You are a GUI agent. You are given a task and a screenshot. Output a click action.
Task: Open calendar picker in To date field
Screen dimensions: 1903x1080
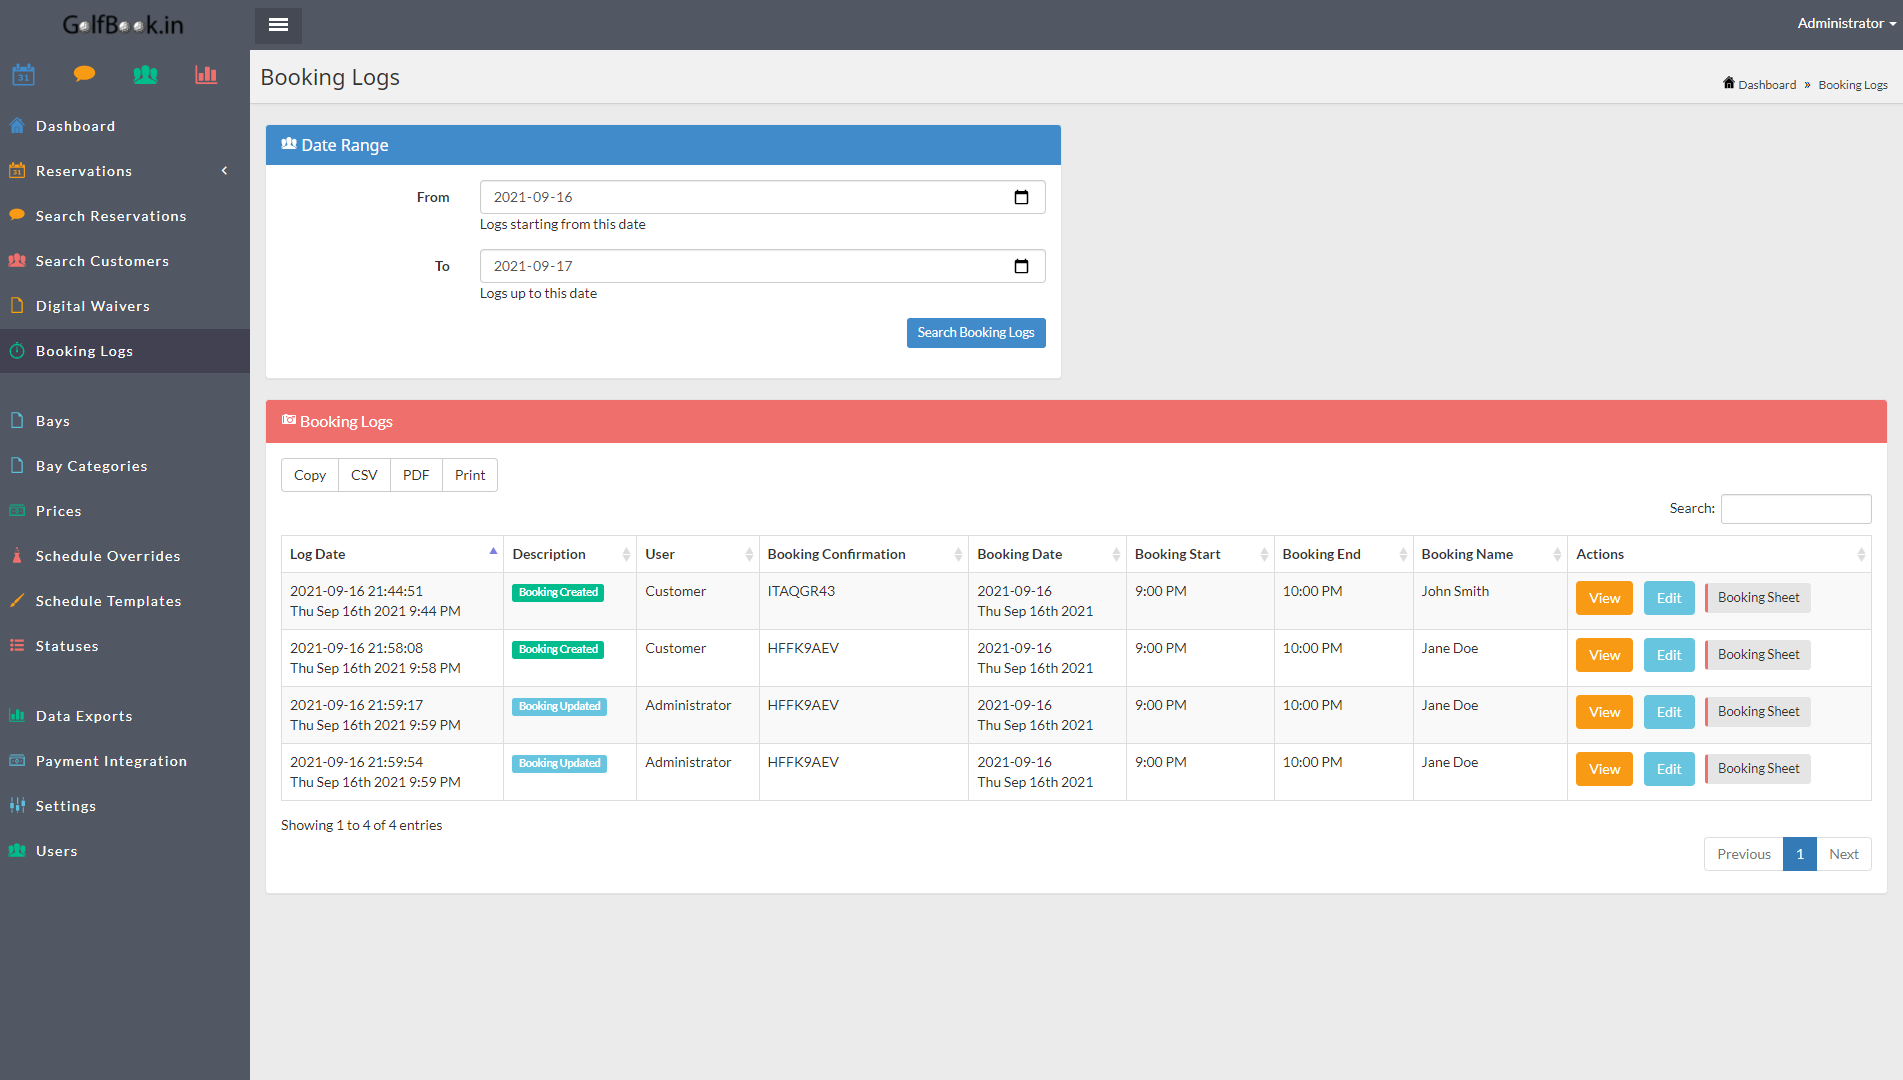coord(1021,266)
